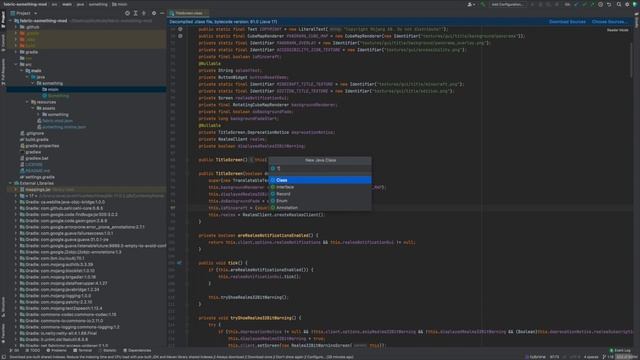Select gradlew.bat file

pos(34,158)
